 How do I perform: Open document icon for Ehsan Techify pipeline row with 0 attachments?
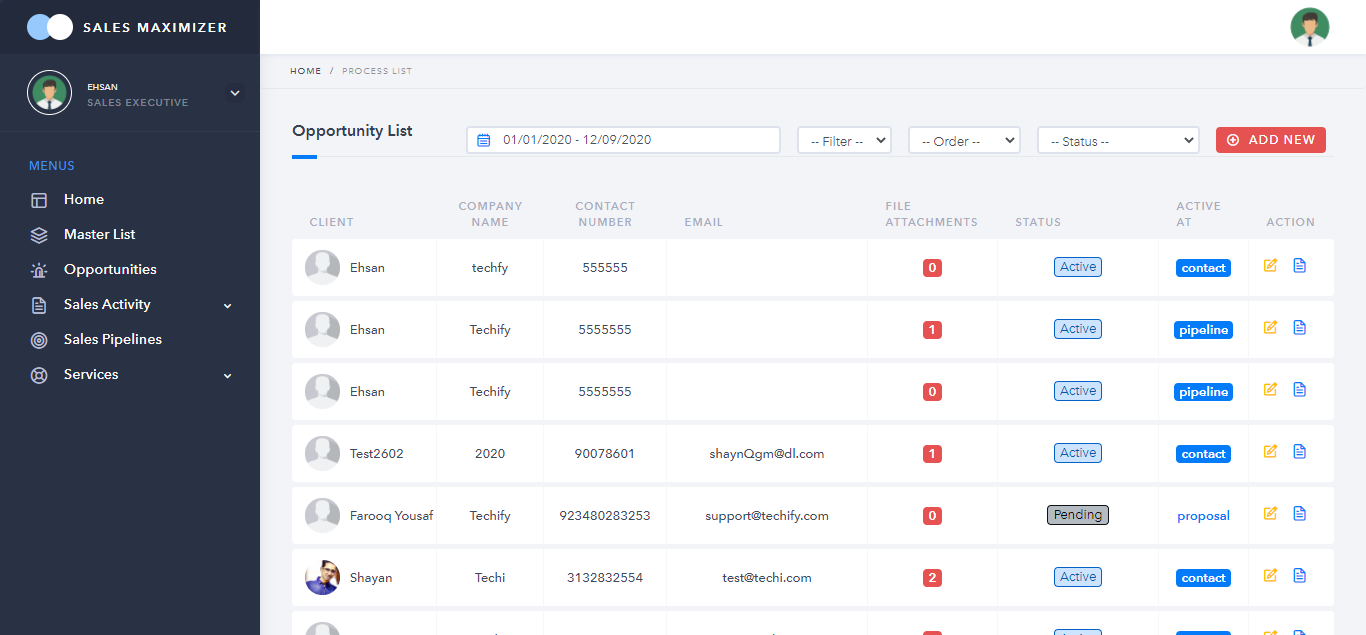point(1299,390)
